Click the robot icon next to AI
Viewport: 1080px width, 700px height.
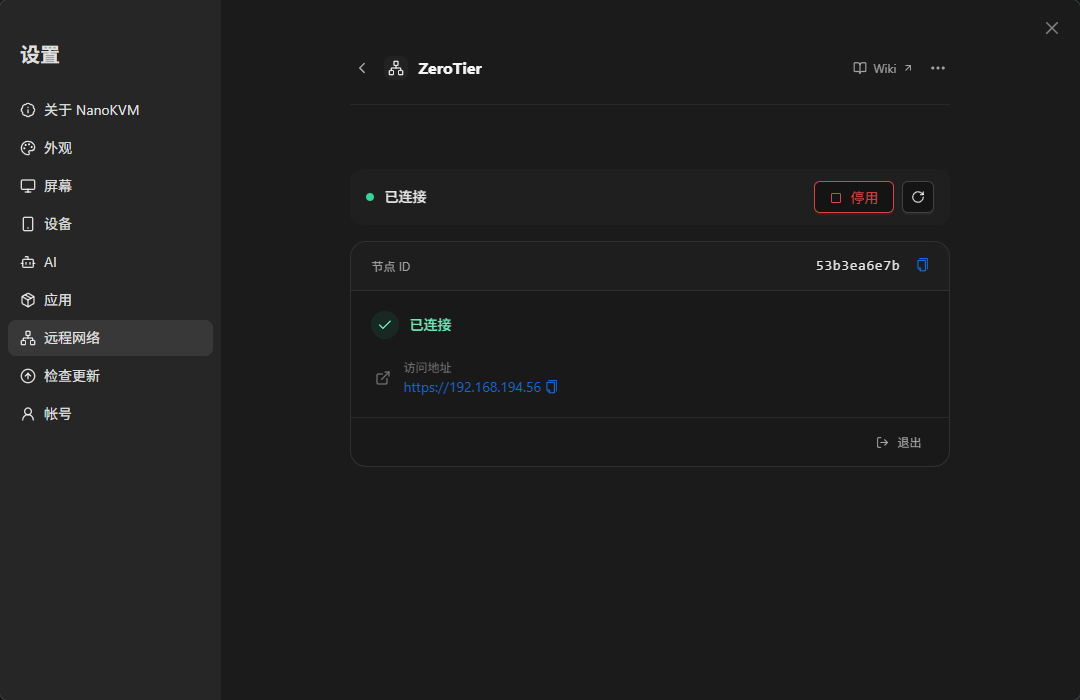(28, 262)
